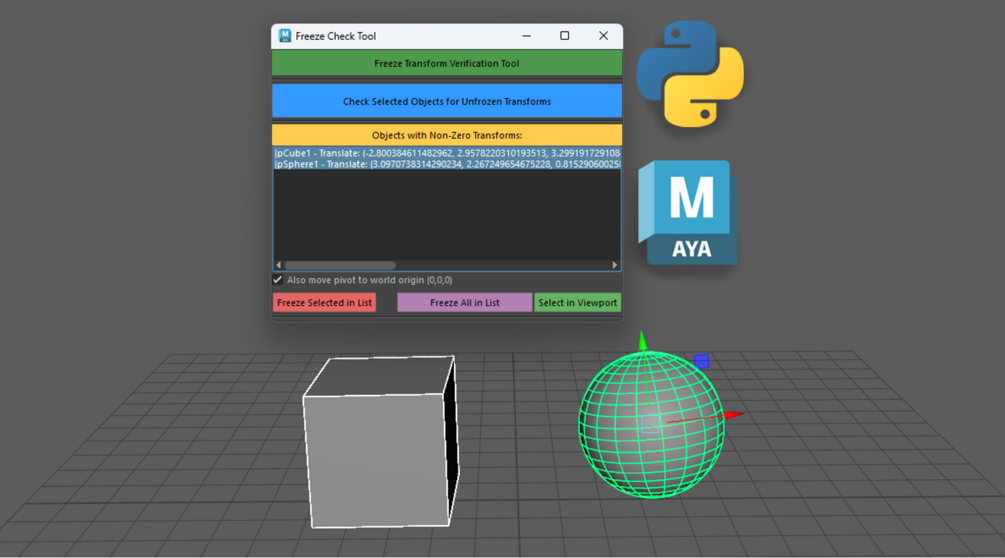The width and height of the screenshot is (1005, 558).
Task: Select the green wireframe sphere in viewport
Action: [x=651, y=424]
